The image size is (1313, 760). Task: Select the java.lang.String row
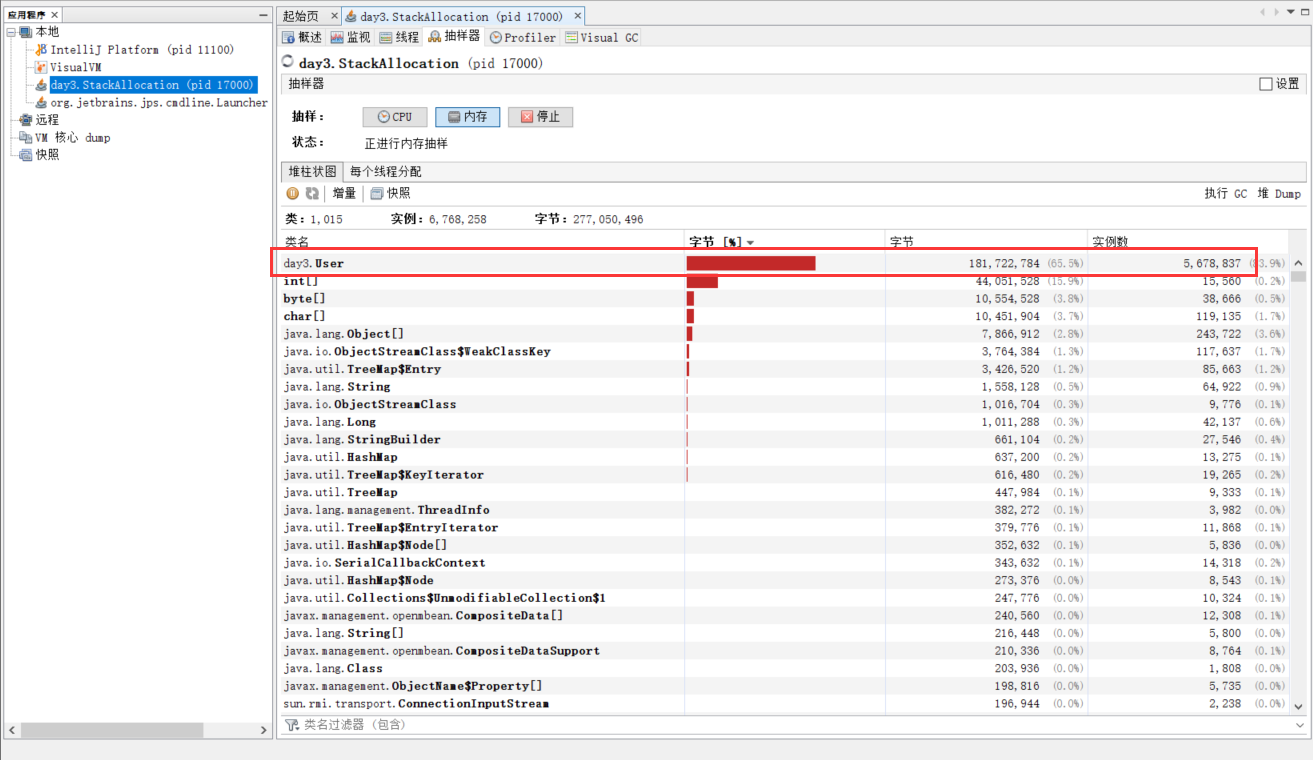786,386
